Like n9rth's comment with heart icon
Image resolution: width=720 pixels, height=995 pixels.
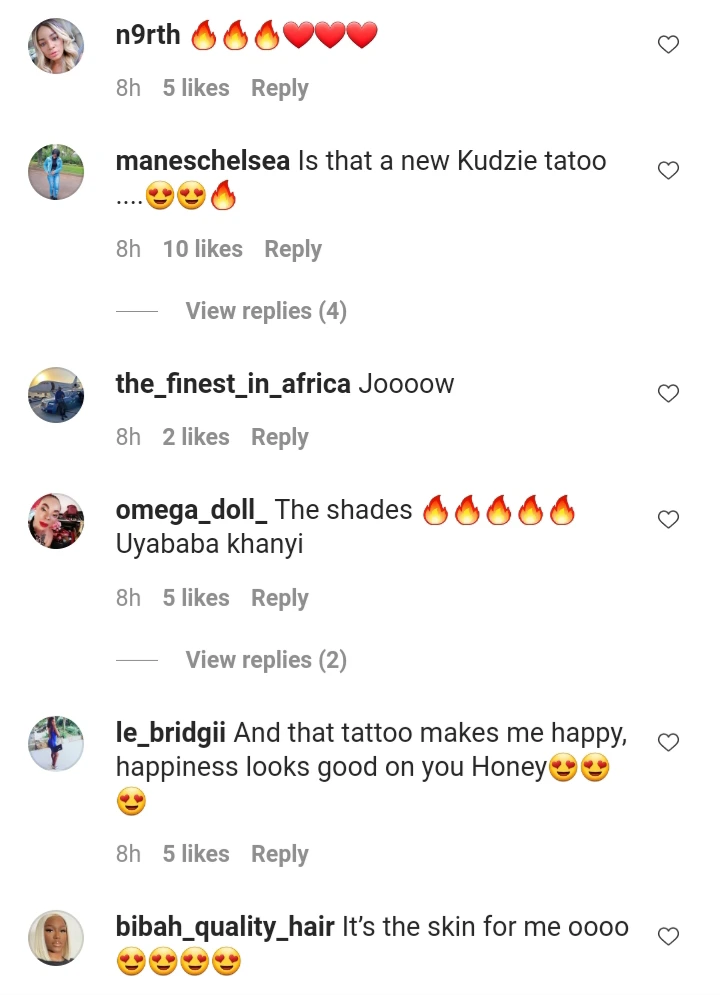[x=668, y=44]
